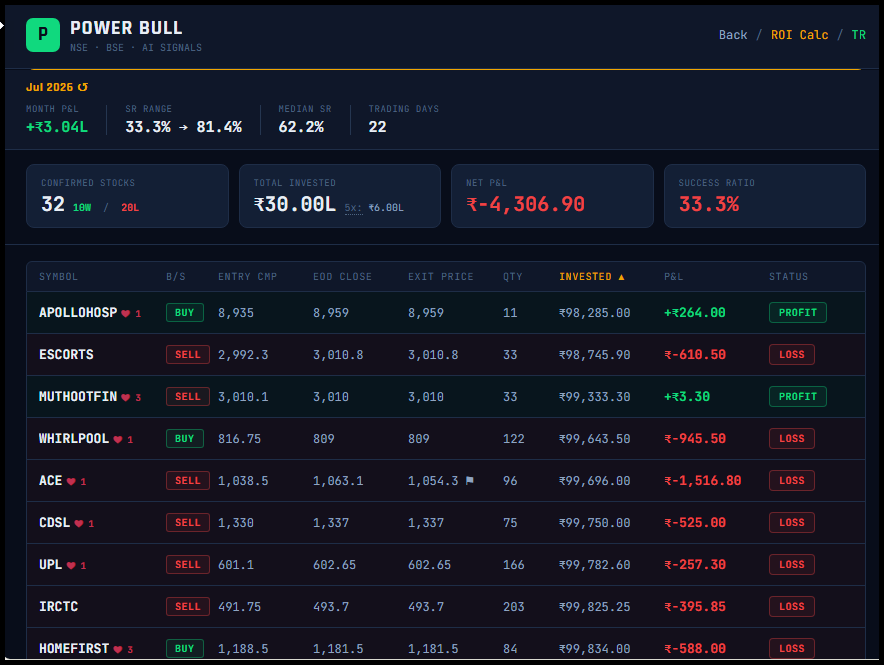Click the PROFIT status badge for APOLLOHOSP
This screenshot has width=884, height=665.
(x=798, y=313)
